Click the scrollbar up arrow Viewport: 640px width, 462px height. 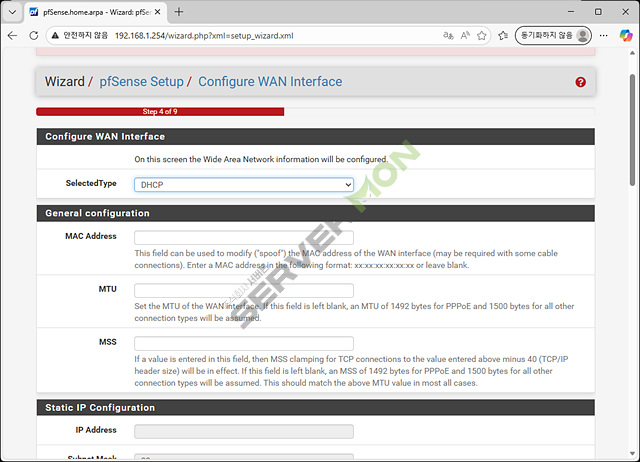(x=632, y=53)
